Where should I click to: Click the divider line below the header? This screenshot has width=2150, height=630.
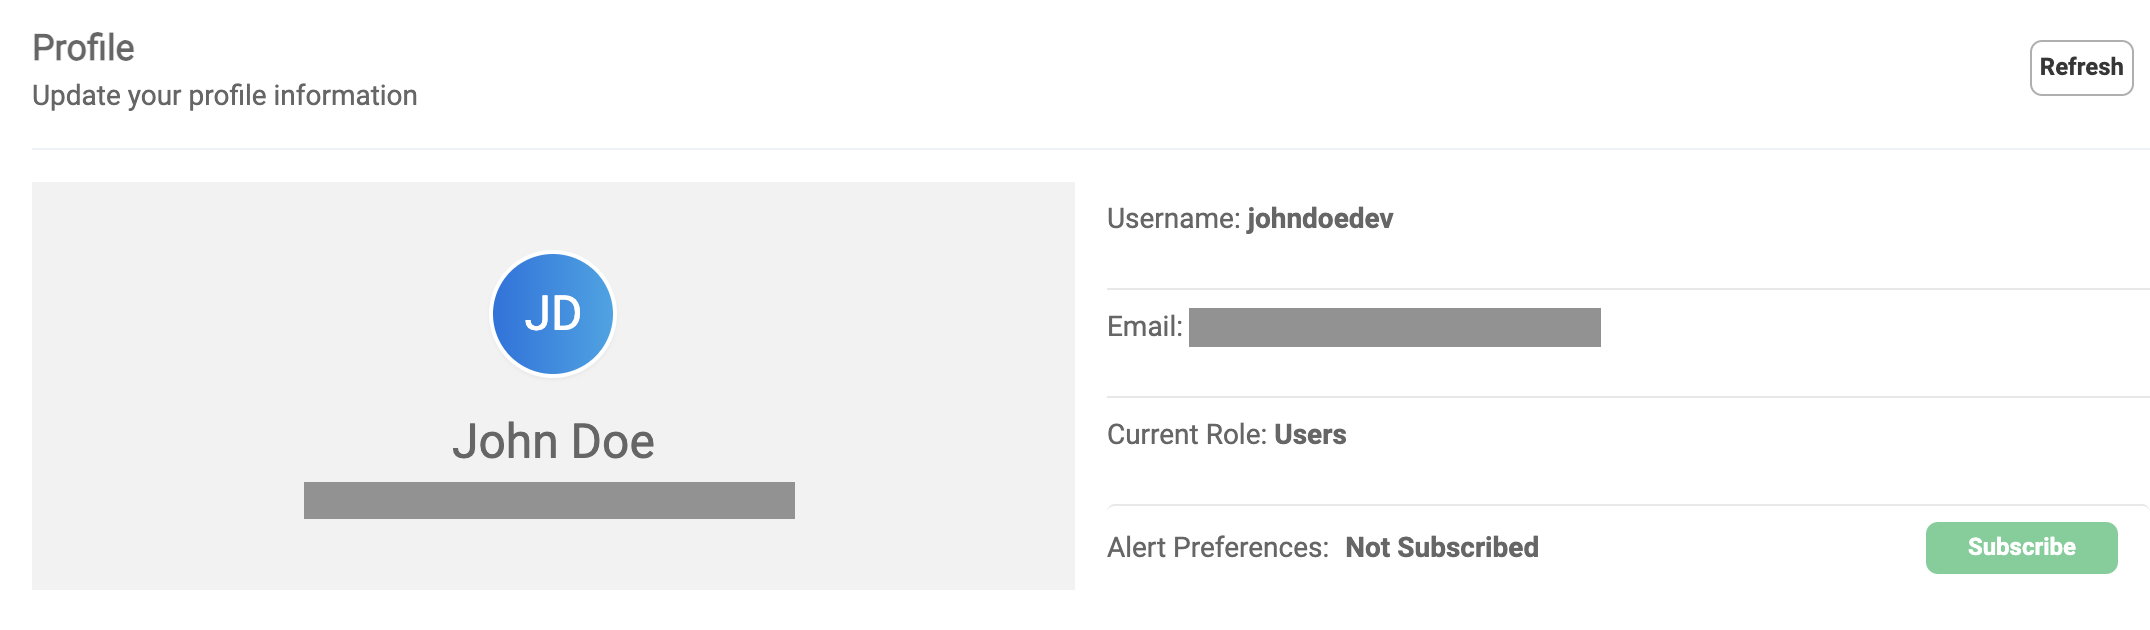coord(1090,149)
